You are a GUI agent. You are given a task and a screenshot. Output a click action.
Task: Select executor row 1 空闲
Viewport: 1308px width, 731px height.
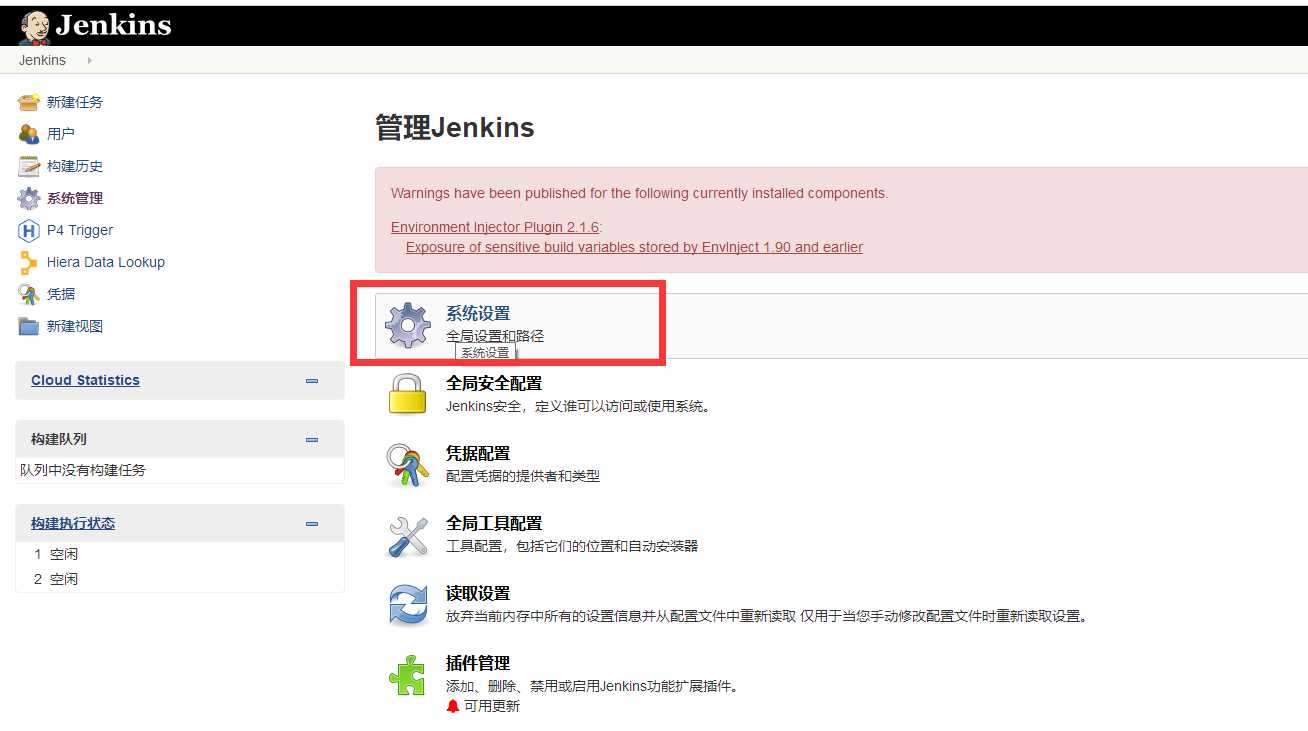click(x=180, y=554)
